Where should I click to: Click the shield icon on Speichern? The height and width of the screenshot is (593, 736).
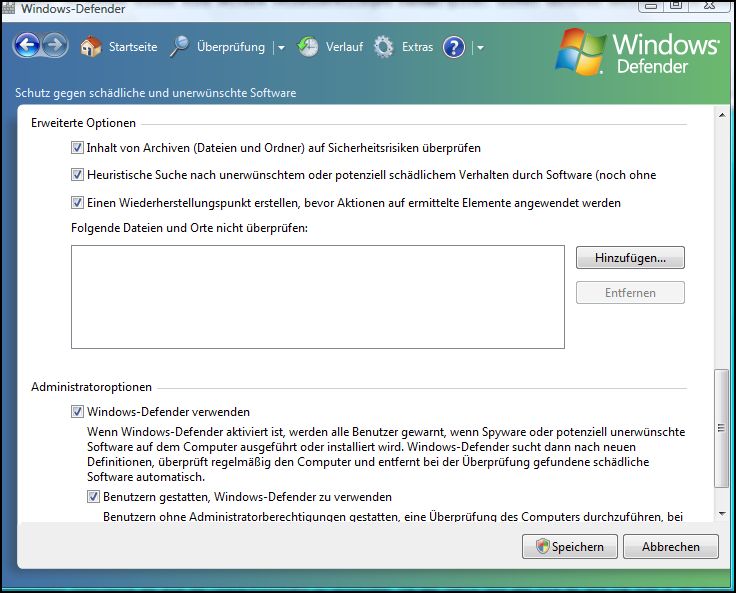pos(543,546)
